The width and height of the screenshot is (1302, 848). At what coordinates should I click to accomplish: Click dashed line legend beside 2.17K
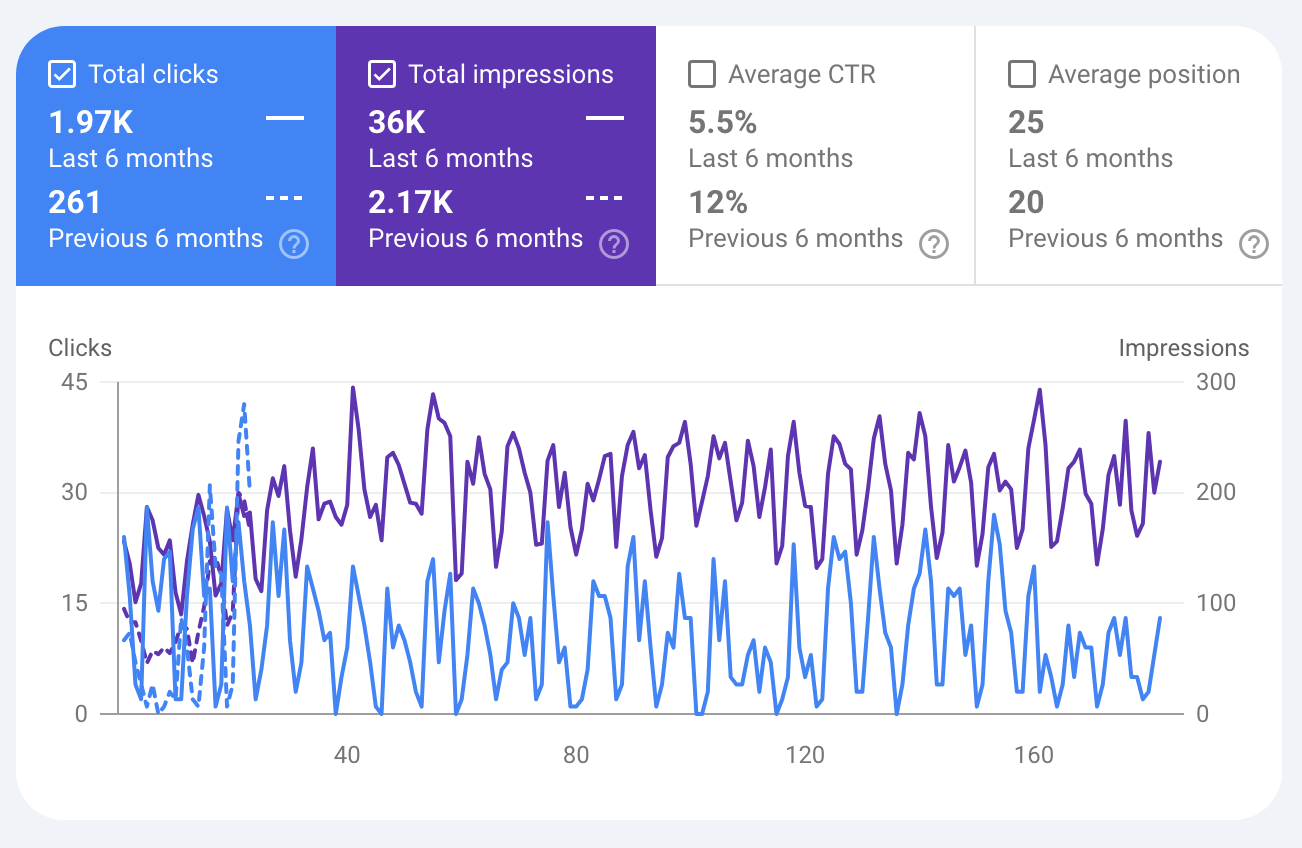tap(605, 198)
